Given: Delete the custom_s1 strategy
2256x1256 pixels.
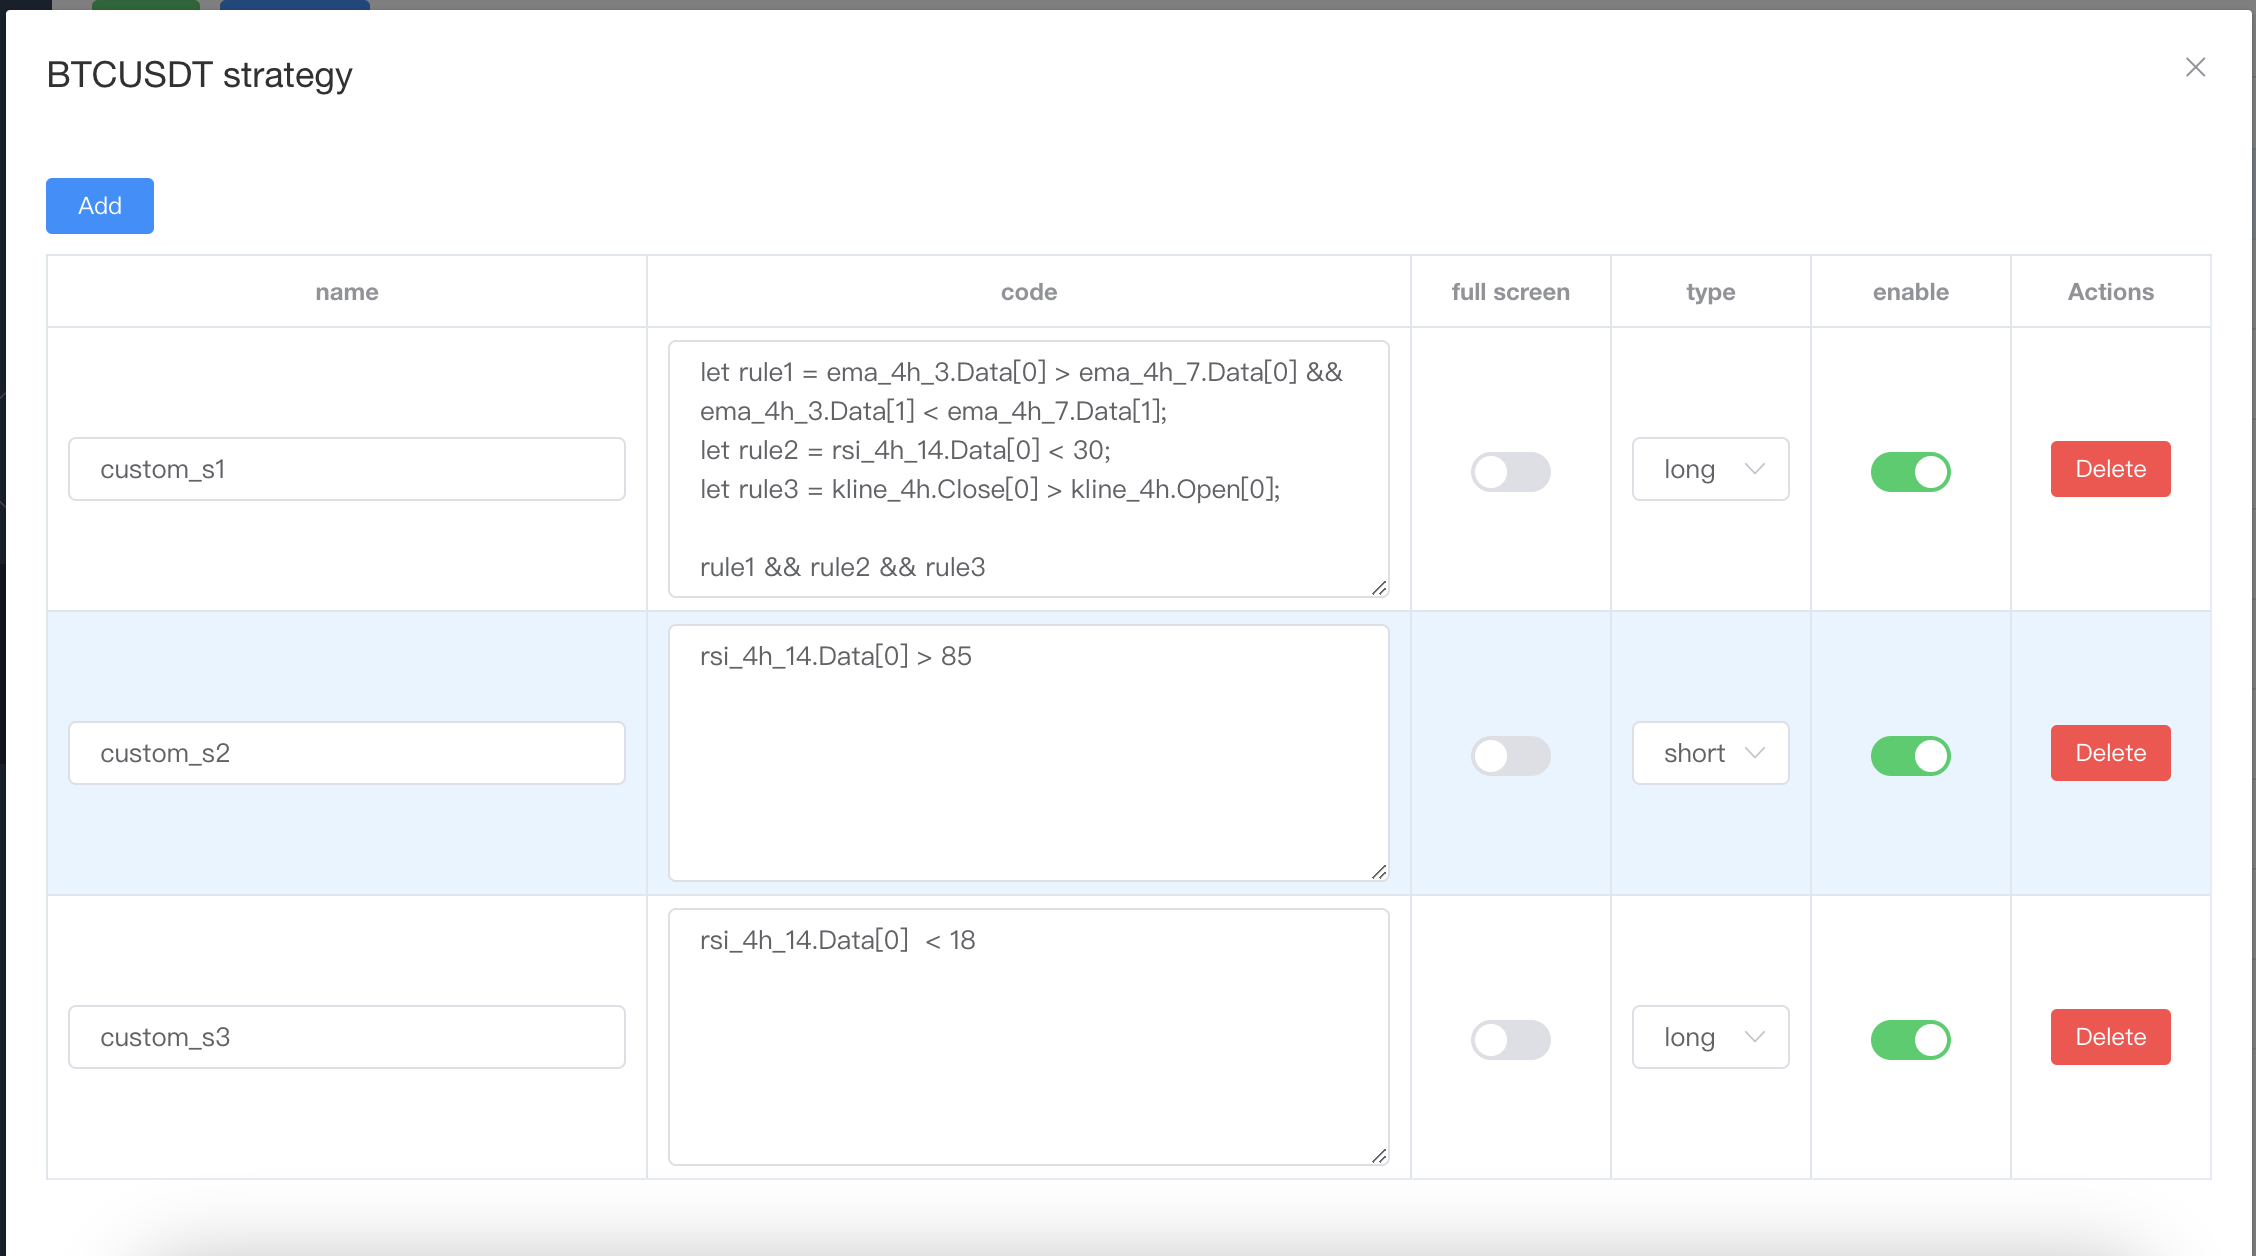Looking at the screenshot, I should [x=2110, y=469].
